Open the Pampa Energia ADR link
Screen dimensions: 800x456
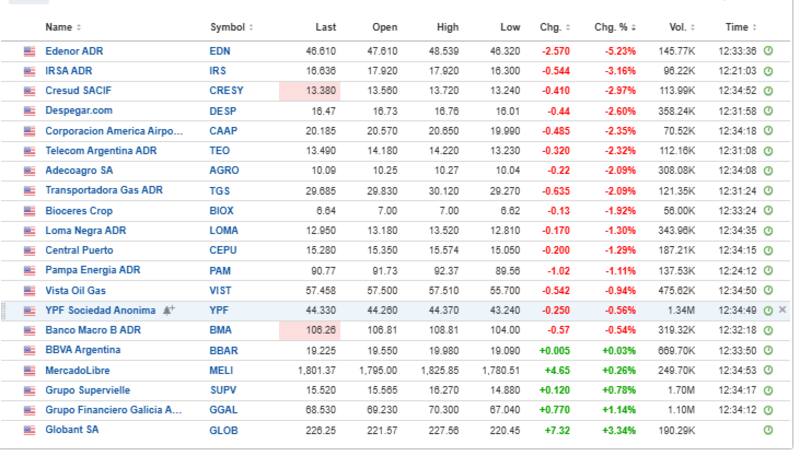93,271
